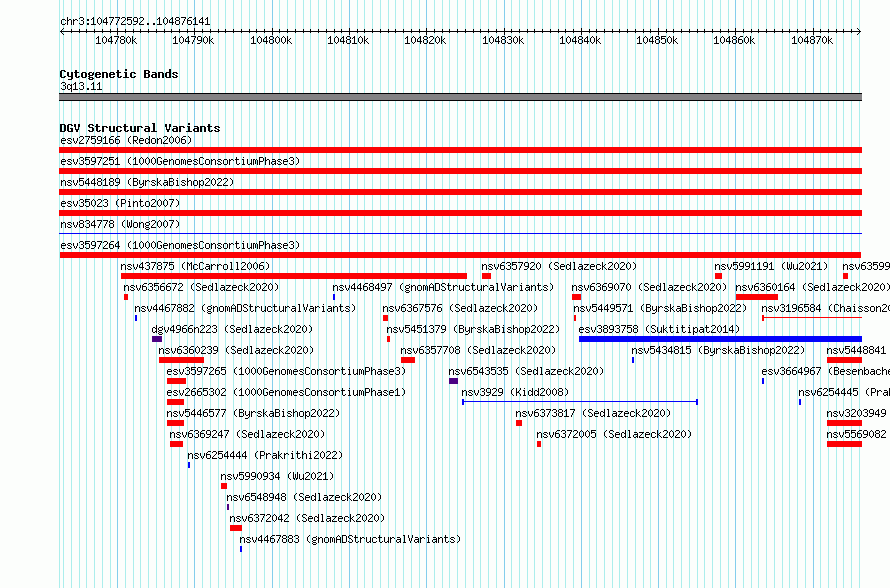This screenshot has width=890, height=588.
Task: Click the chr3:104772592..104876141 coordinates text
Action: coord(135,22)
